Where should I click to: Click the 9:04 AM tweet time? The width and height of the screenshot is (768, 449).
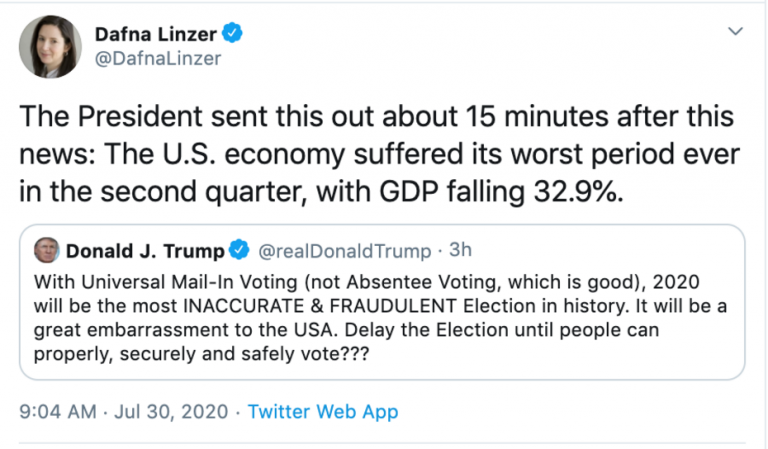[x=55, y=411]
